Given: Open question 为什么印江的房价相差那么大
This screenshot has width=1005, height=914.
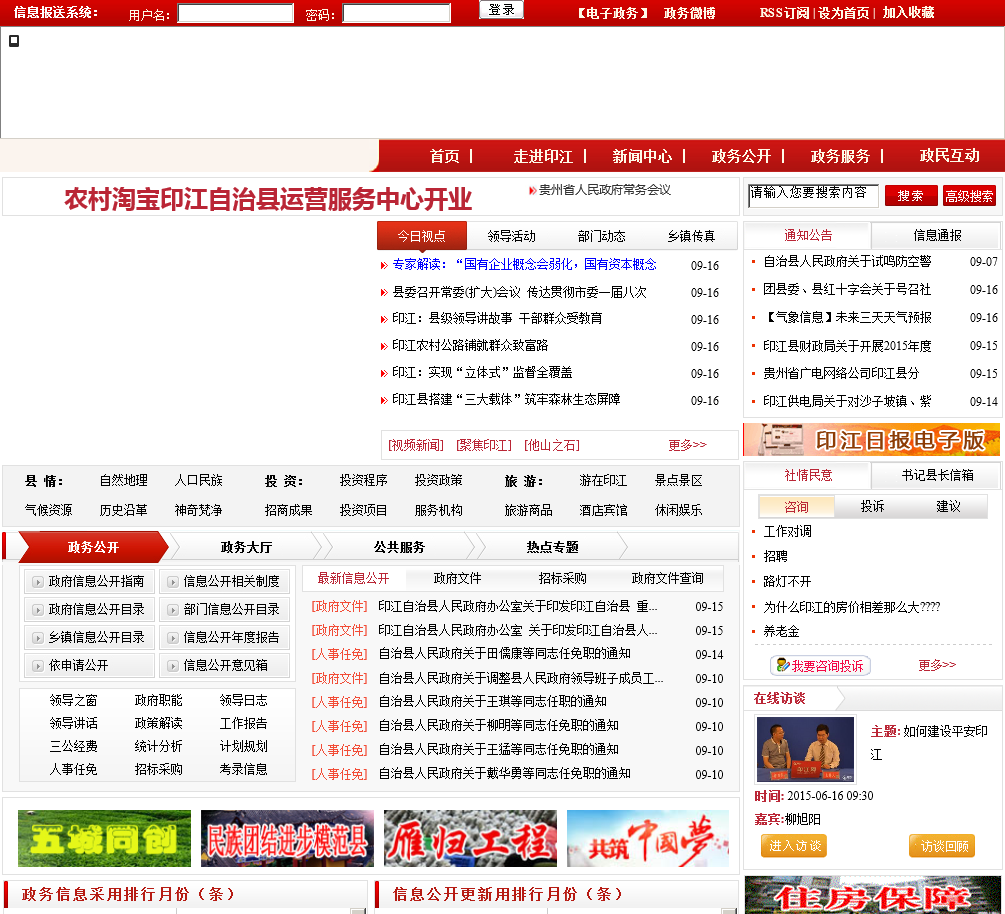Looking at the screenshot, I should click(852, 606).
